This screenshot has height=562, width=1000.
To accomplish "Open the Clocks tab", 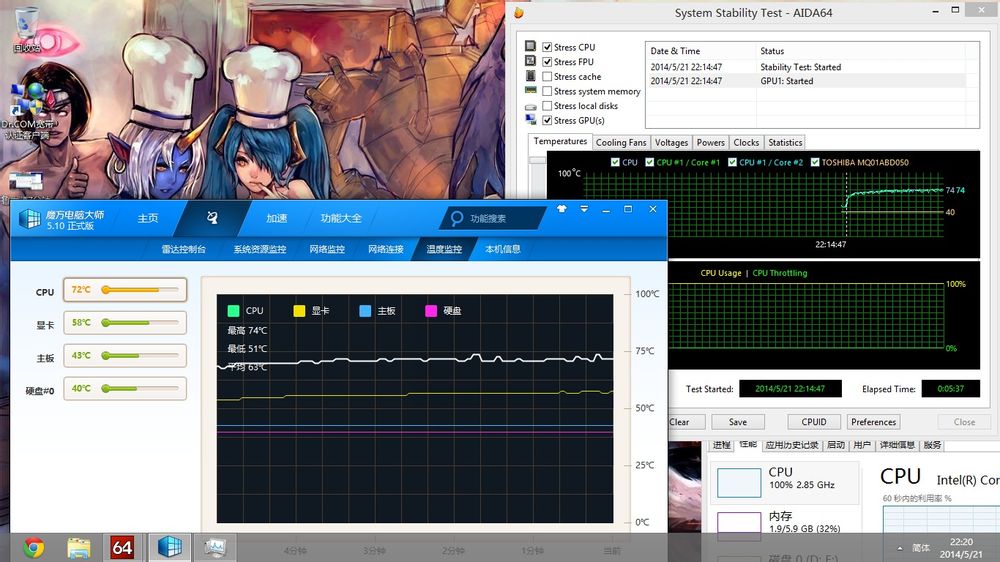I will tap(746, 143).
